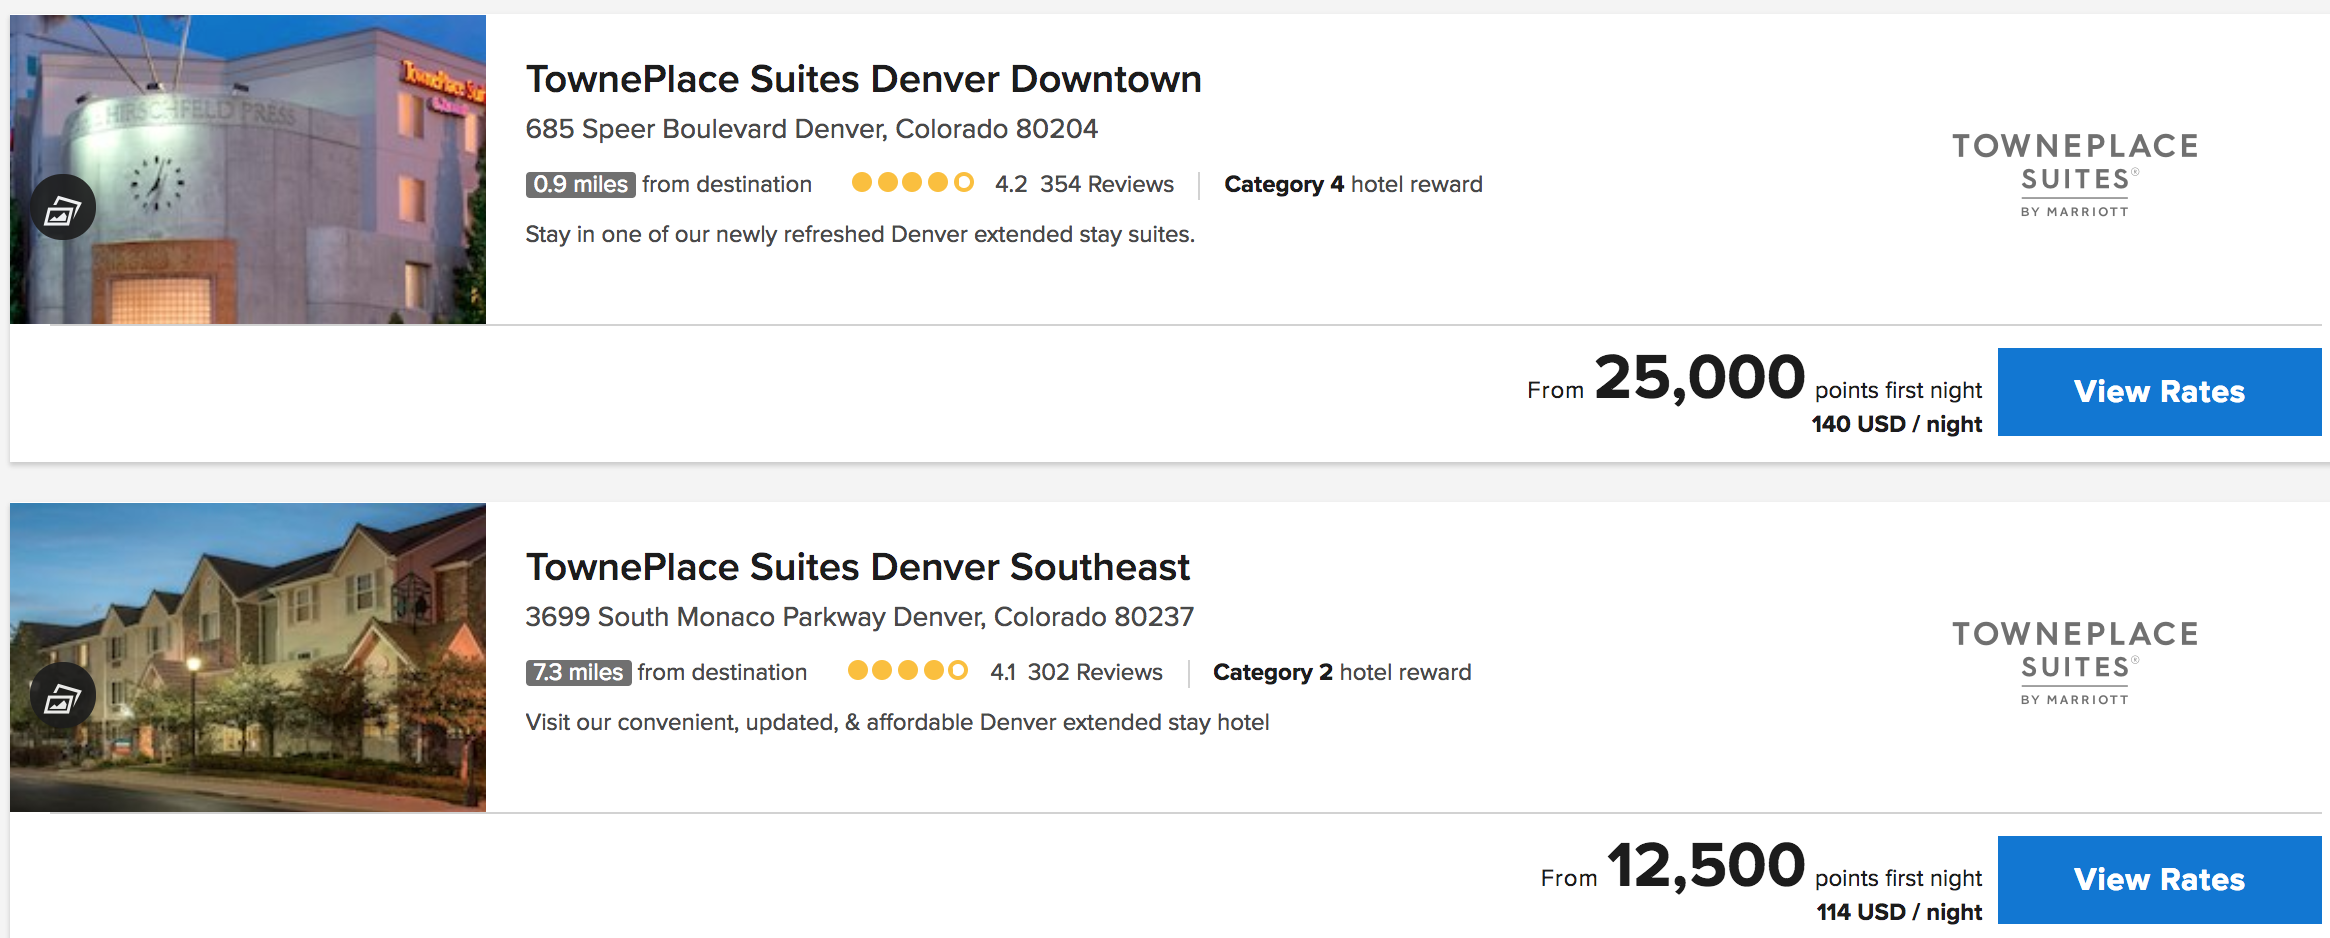Open Denver Downtown hotel photo thumbnail
Viewport: 2330px width, 938px height.
(x=248, y=169)
